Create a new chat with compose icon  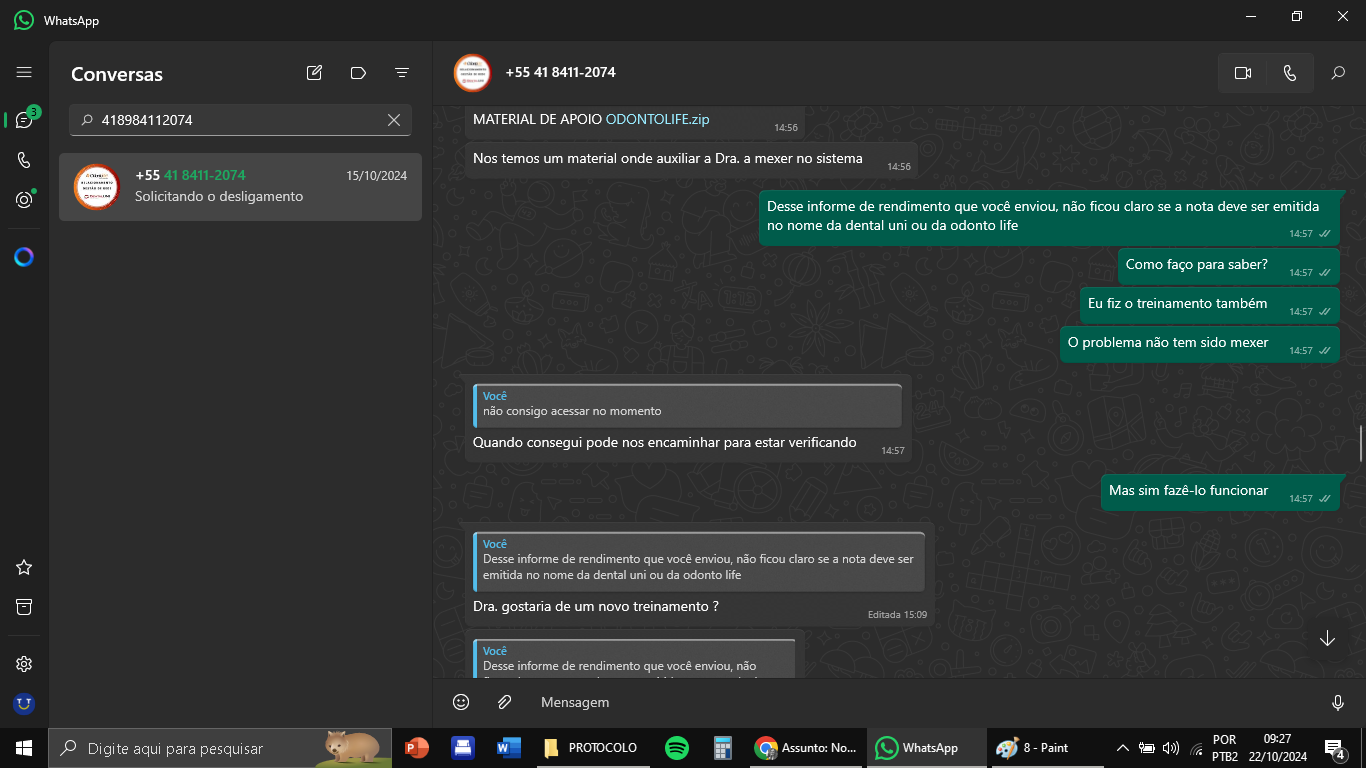314,73
